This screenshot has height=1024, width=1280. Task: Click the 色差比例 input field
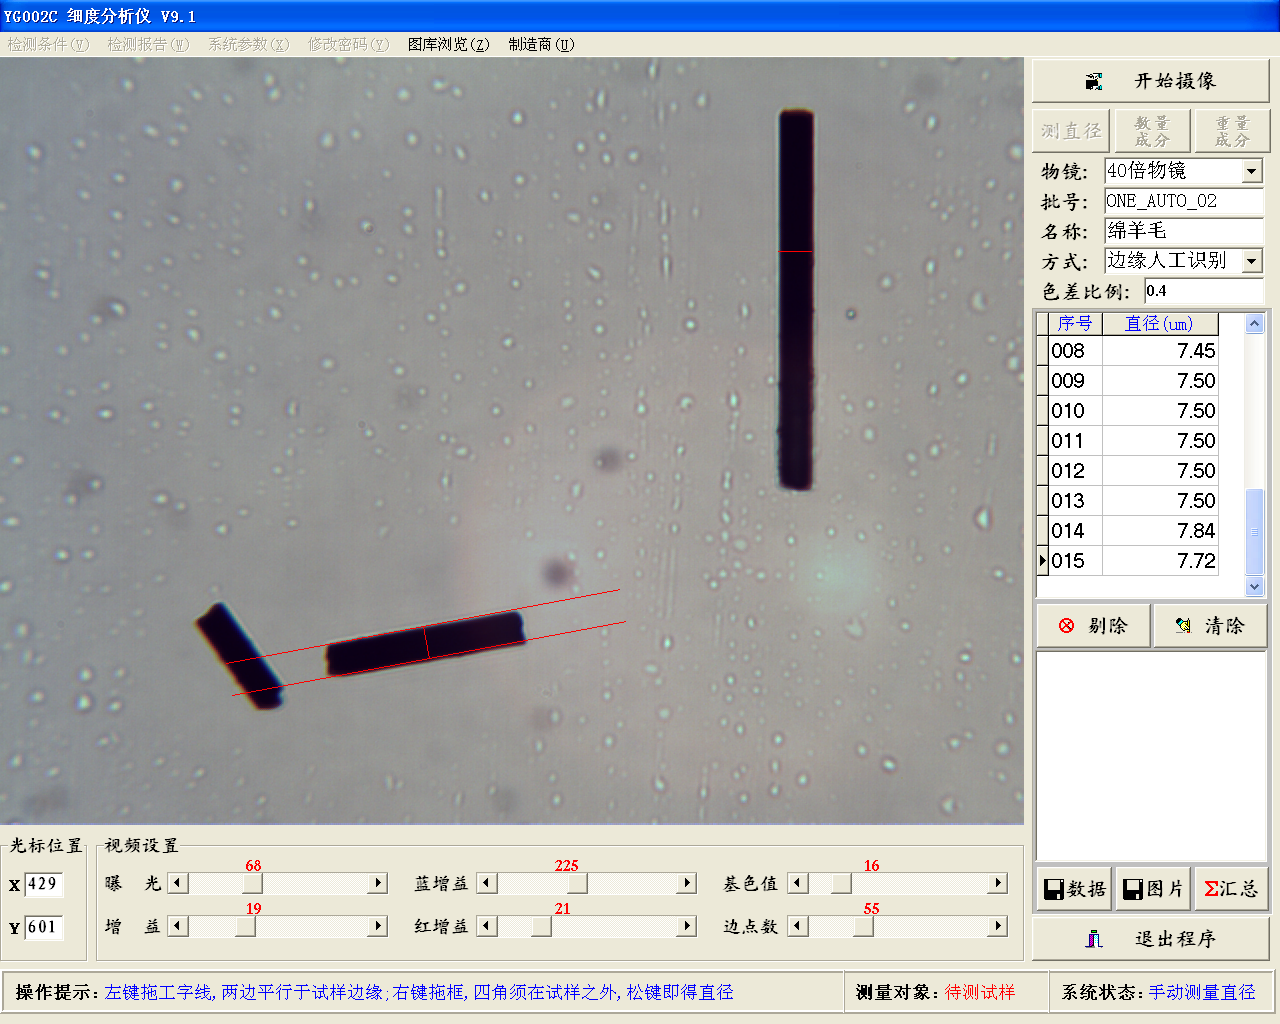click(x=1203, y=291)
